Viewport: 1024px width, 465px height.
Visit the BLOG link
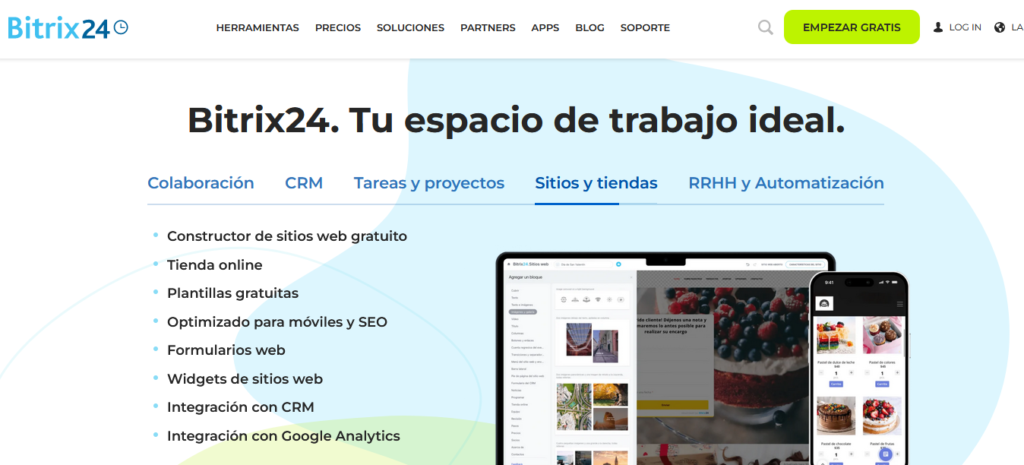point(590,27)
